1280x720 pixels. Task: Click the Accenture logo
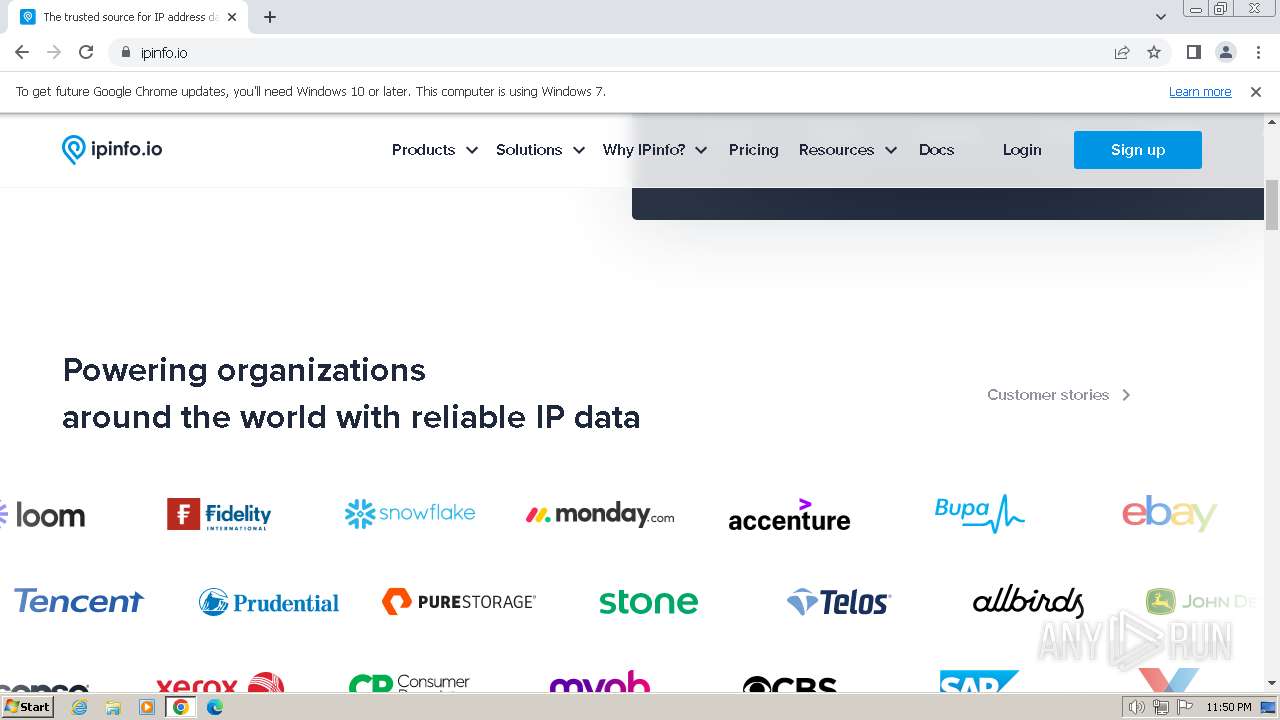pos(789,514)
